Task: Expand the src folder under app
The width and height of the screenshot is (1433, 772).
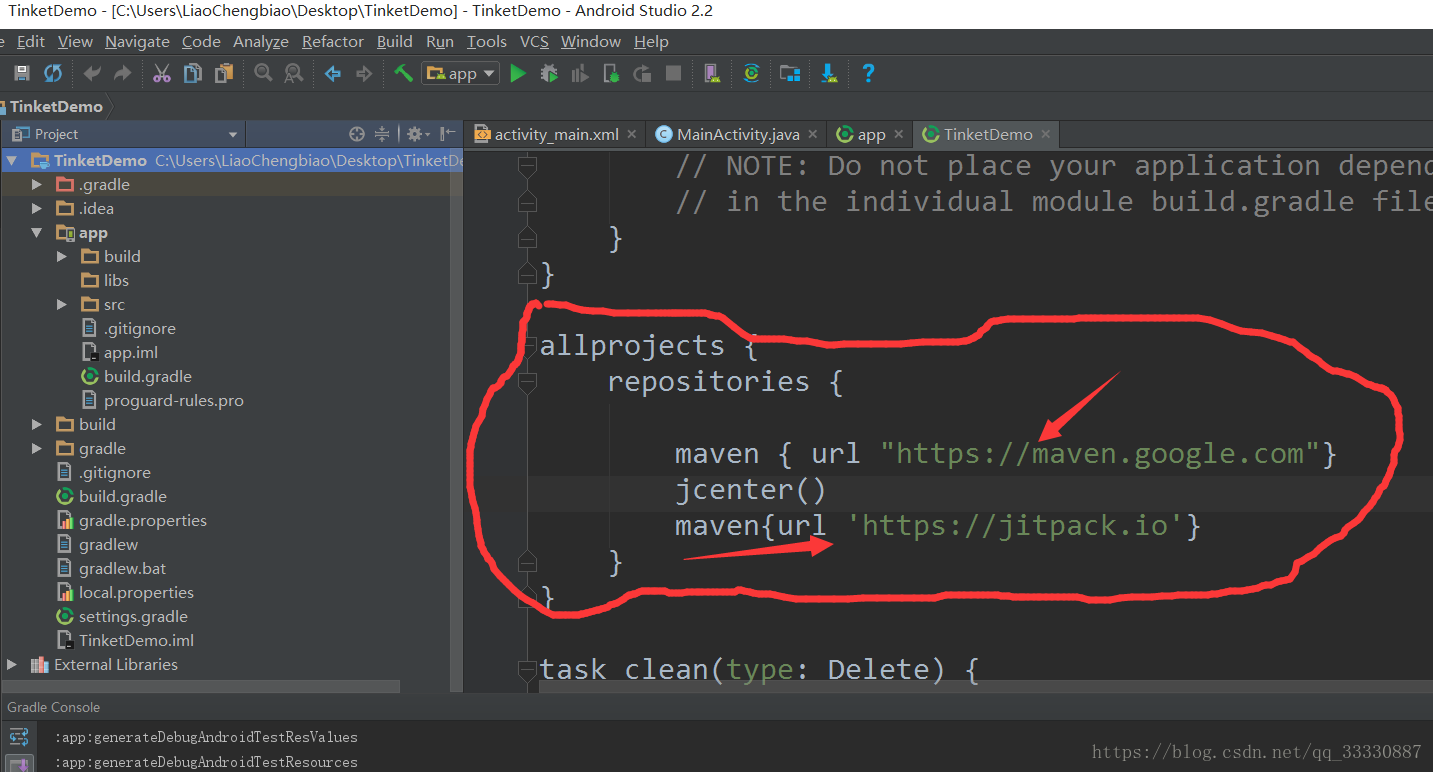Action: (x=62, y=304)
